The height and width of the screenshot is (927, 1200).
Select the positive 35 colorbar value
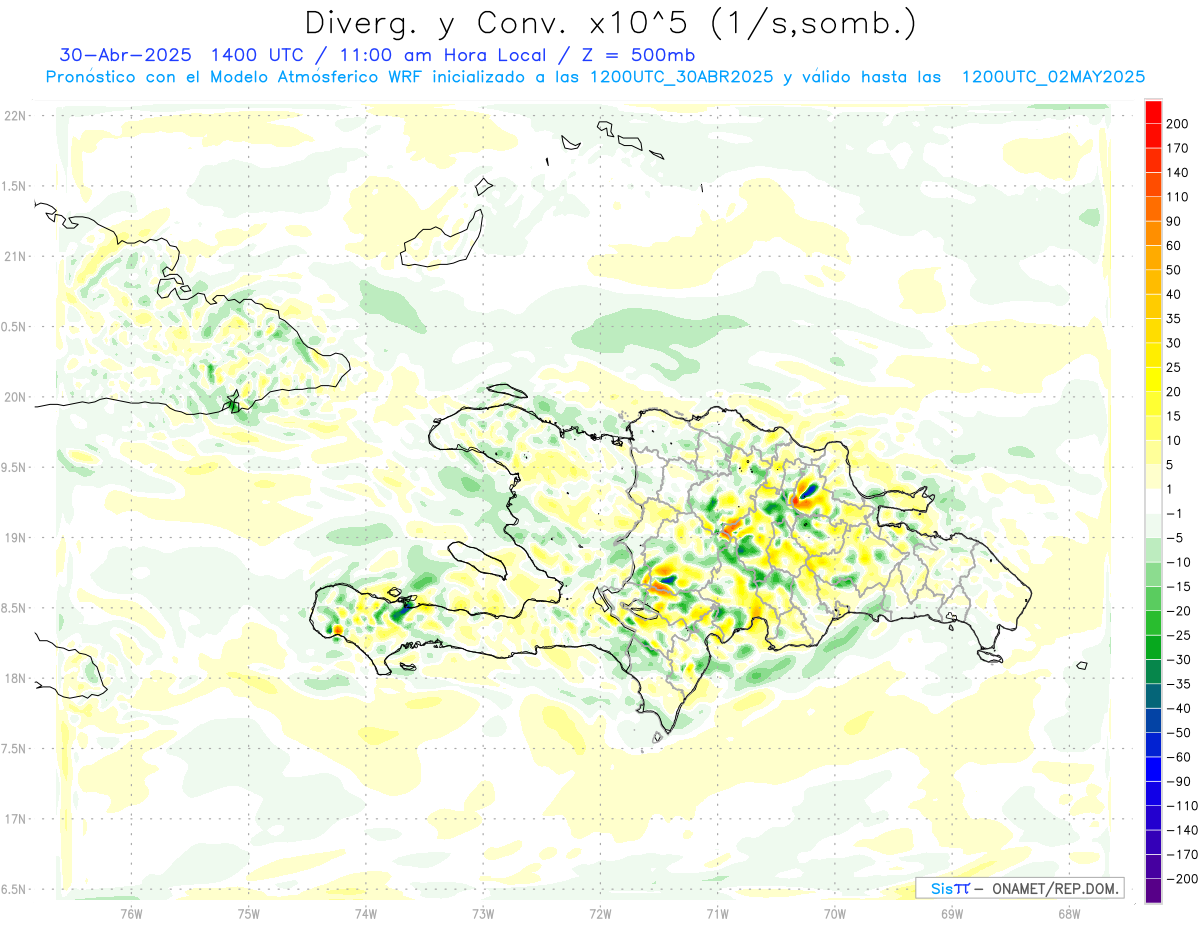tap(1174, 319)
